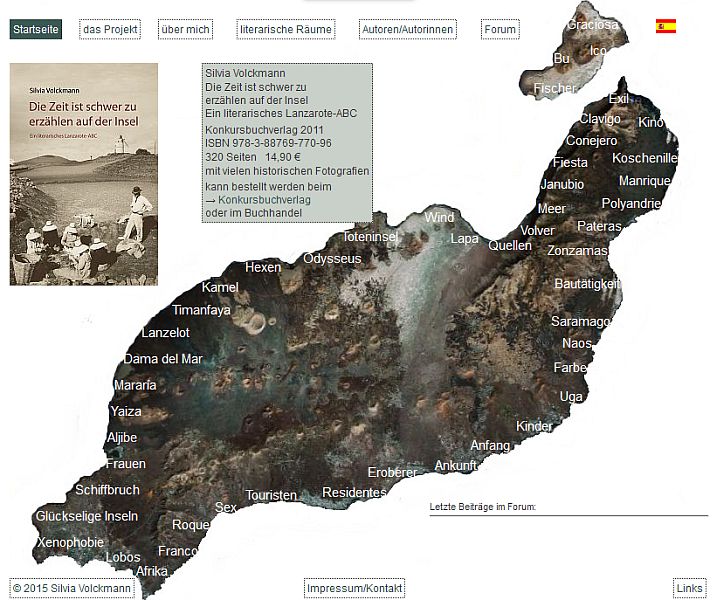Select the Graciosa label on the map
Viewport: 718px width, 600px height.
coord(592,24)
